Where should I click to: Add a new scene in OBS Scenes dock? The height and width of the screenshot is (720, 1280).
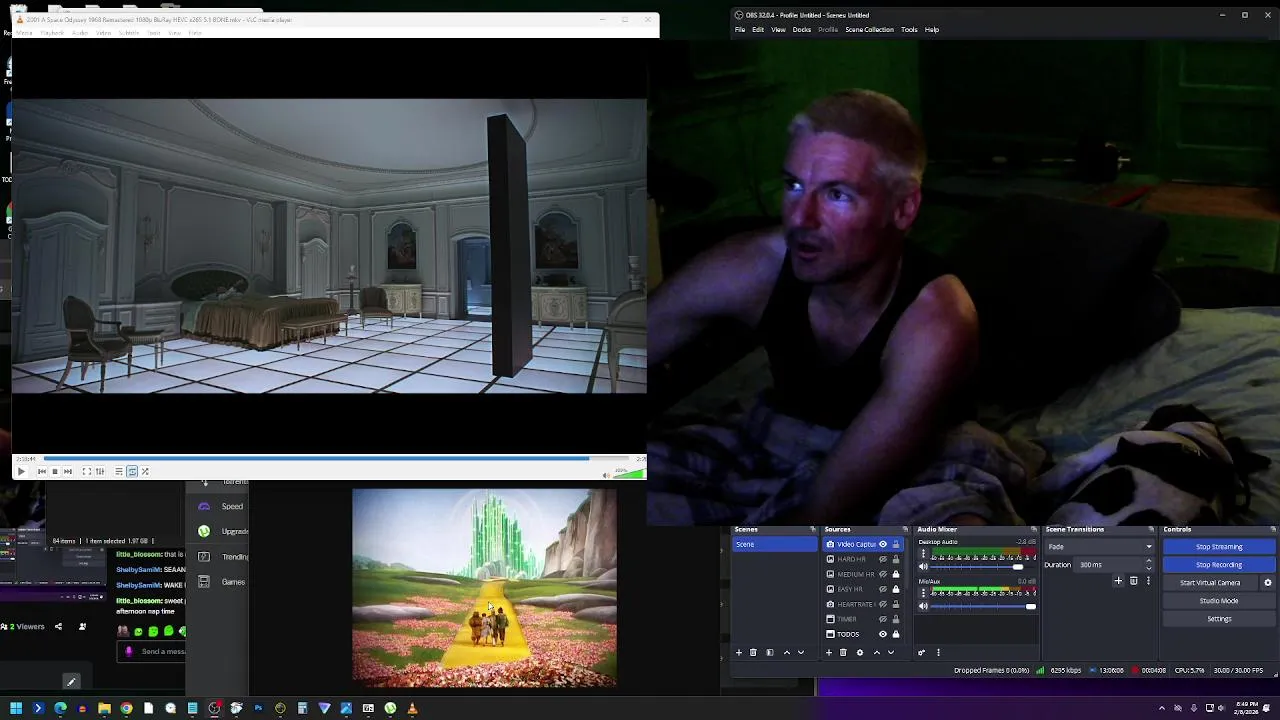coord(739,653)
